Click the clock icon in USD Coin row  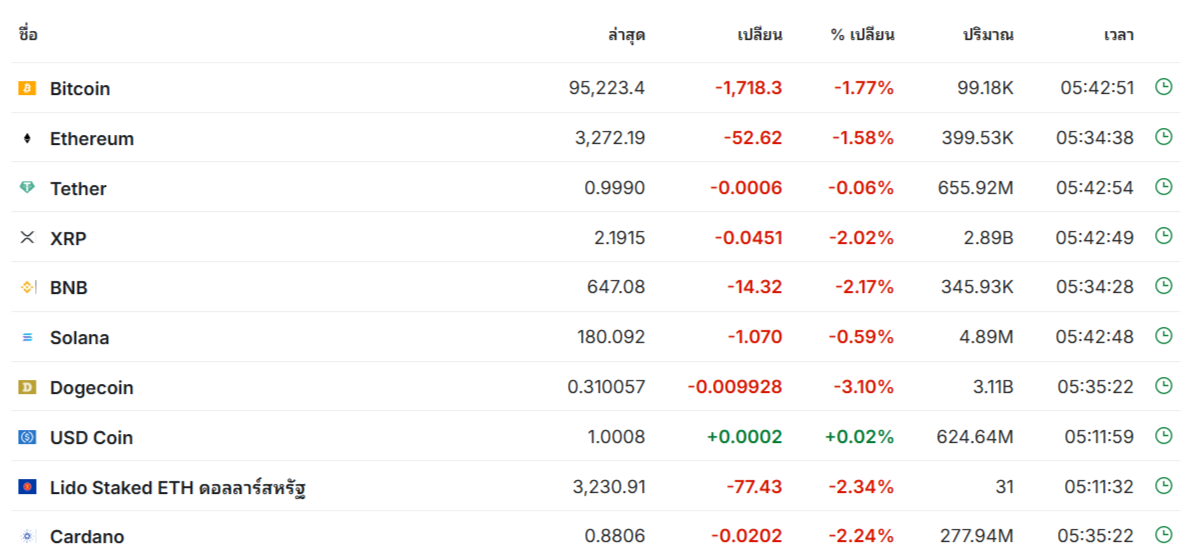[1163, 436]
